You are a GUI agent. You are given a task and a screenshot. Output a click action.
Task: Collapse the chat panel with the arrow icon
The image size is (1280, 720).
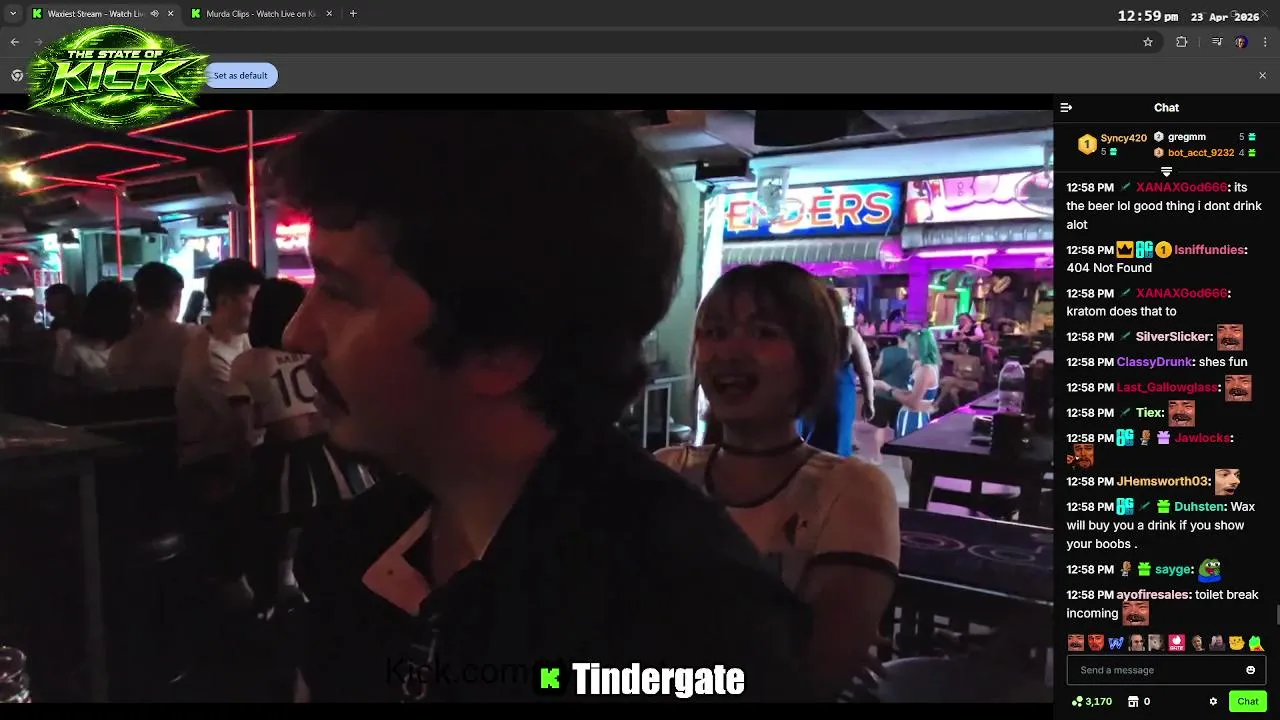tap(1066, 107)
